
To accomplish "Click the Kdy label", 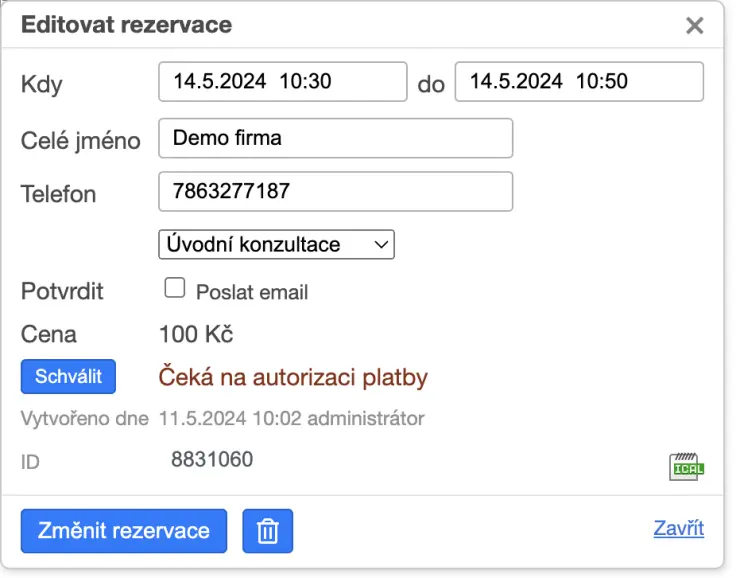I will [42, 85].
